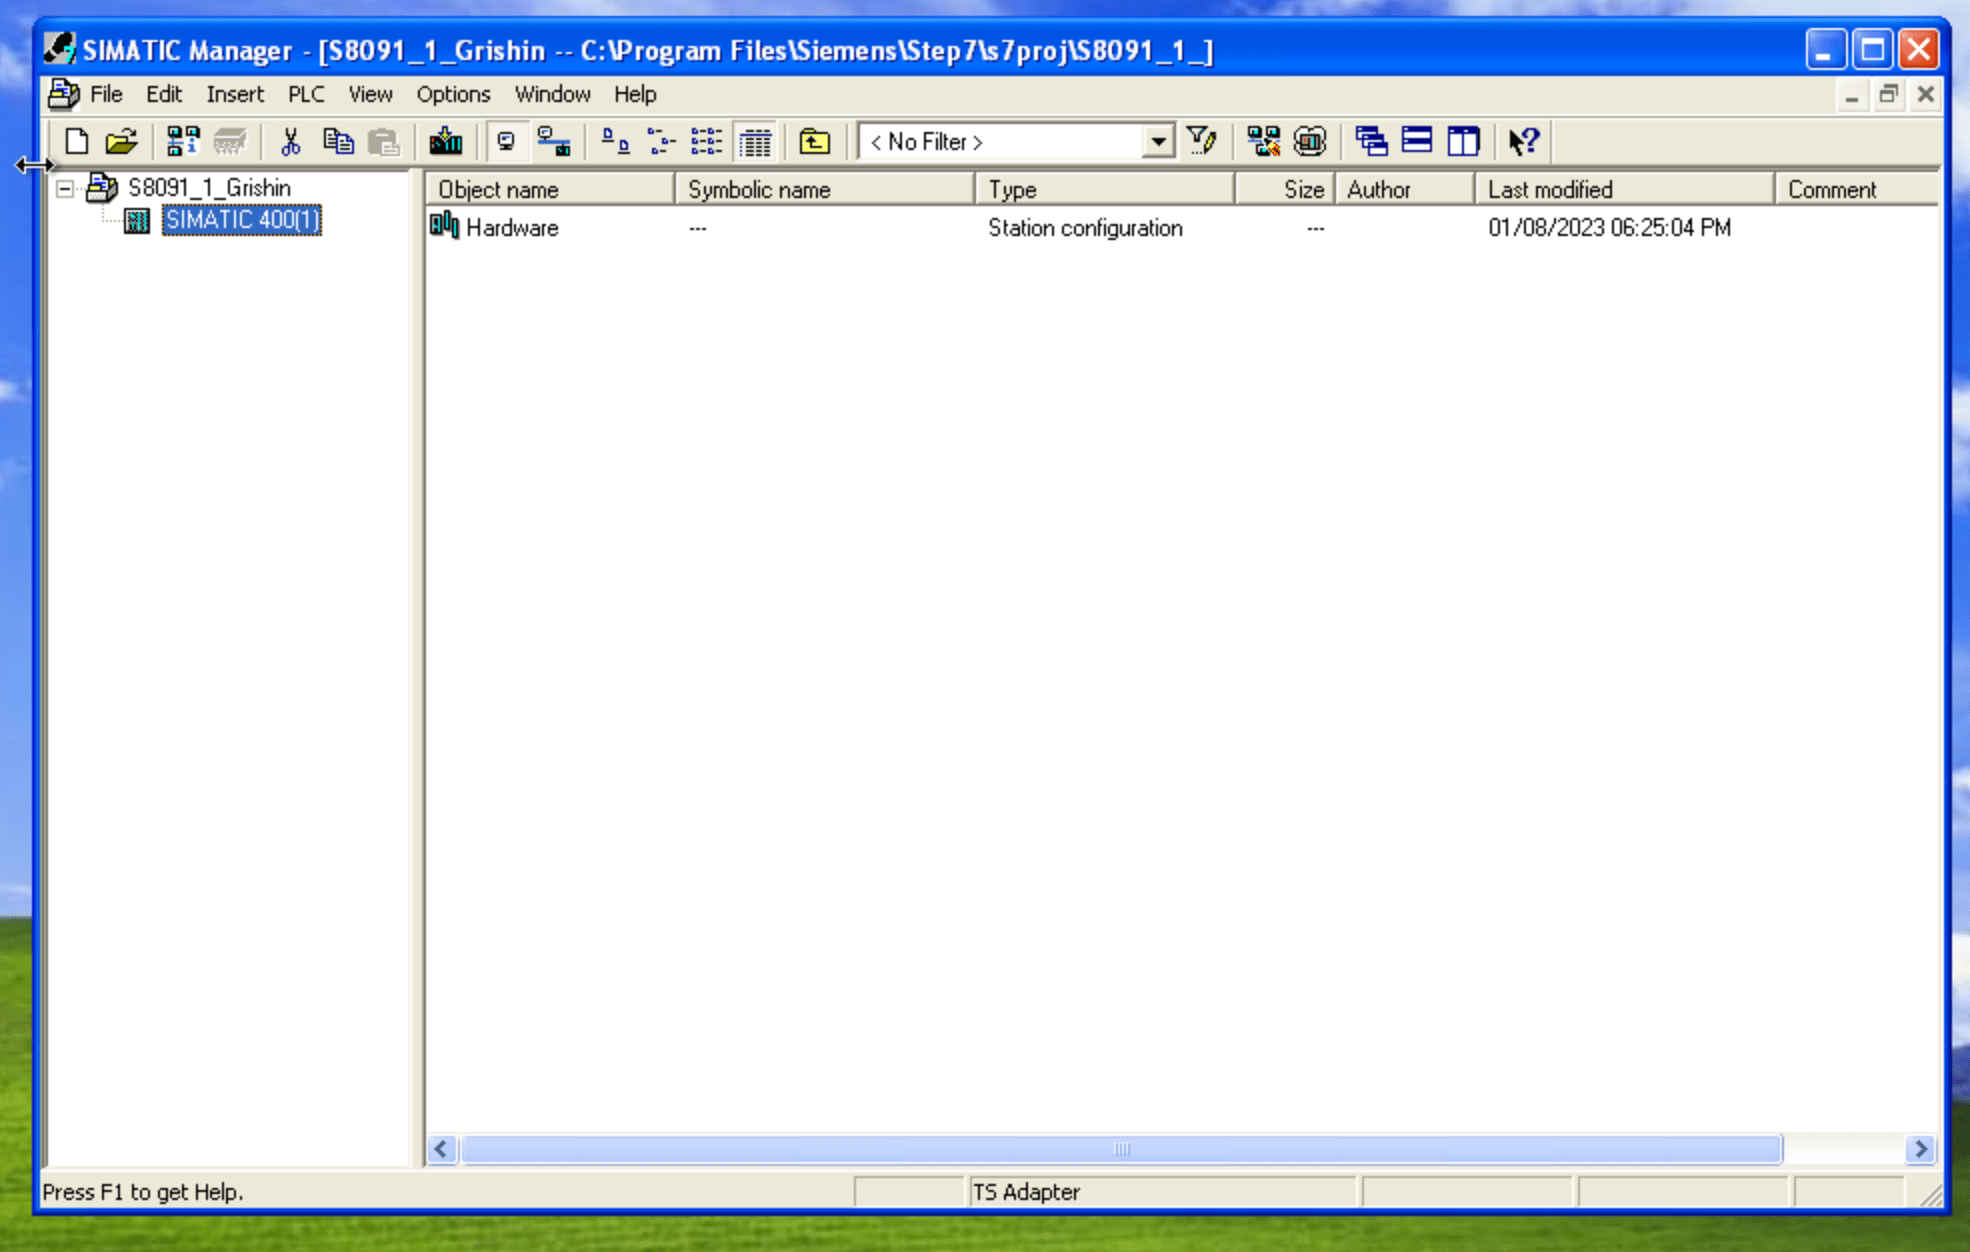This screenshot has width=1970, height=1252.
Task: Select the S8091_1_Grishin project in tree
Action: (209, 188)
